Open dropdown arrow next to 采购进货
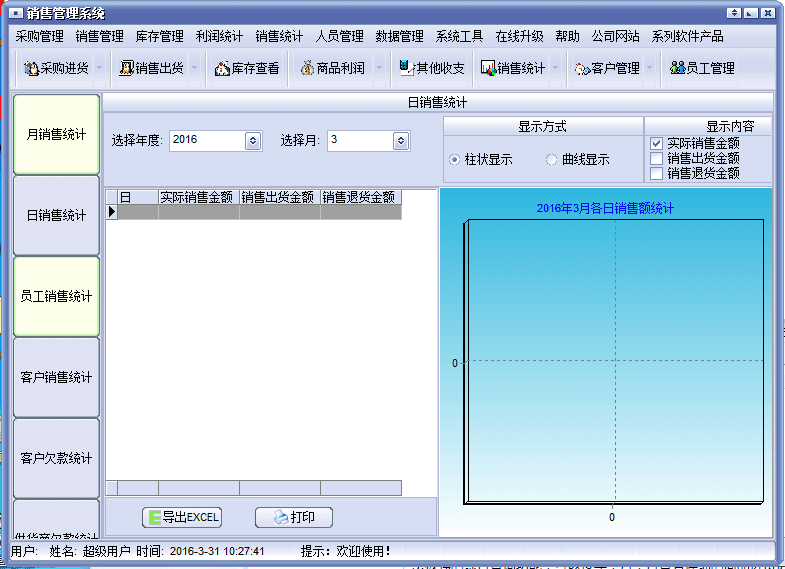This screenshot has width=785, height=569. pyautogui.click(x=98, y=68)
